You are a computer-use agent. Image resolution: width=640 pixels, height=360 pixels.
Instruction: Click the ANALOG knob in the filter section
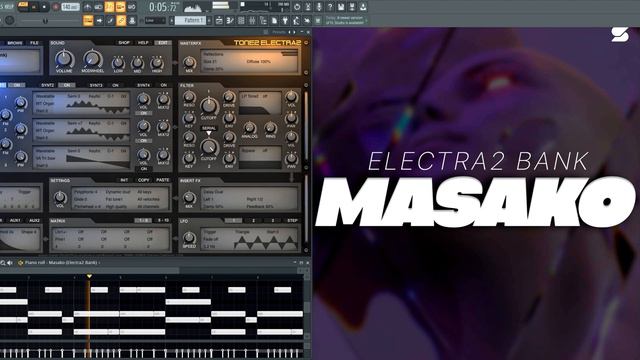[249, 128]
